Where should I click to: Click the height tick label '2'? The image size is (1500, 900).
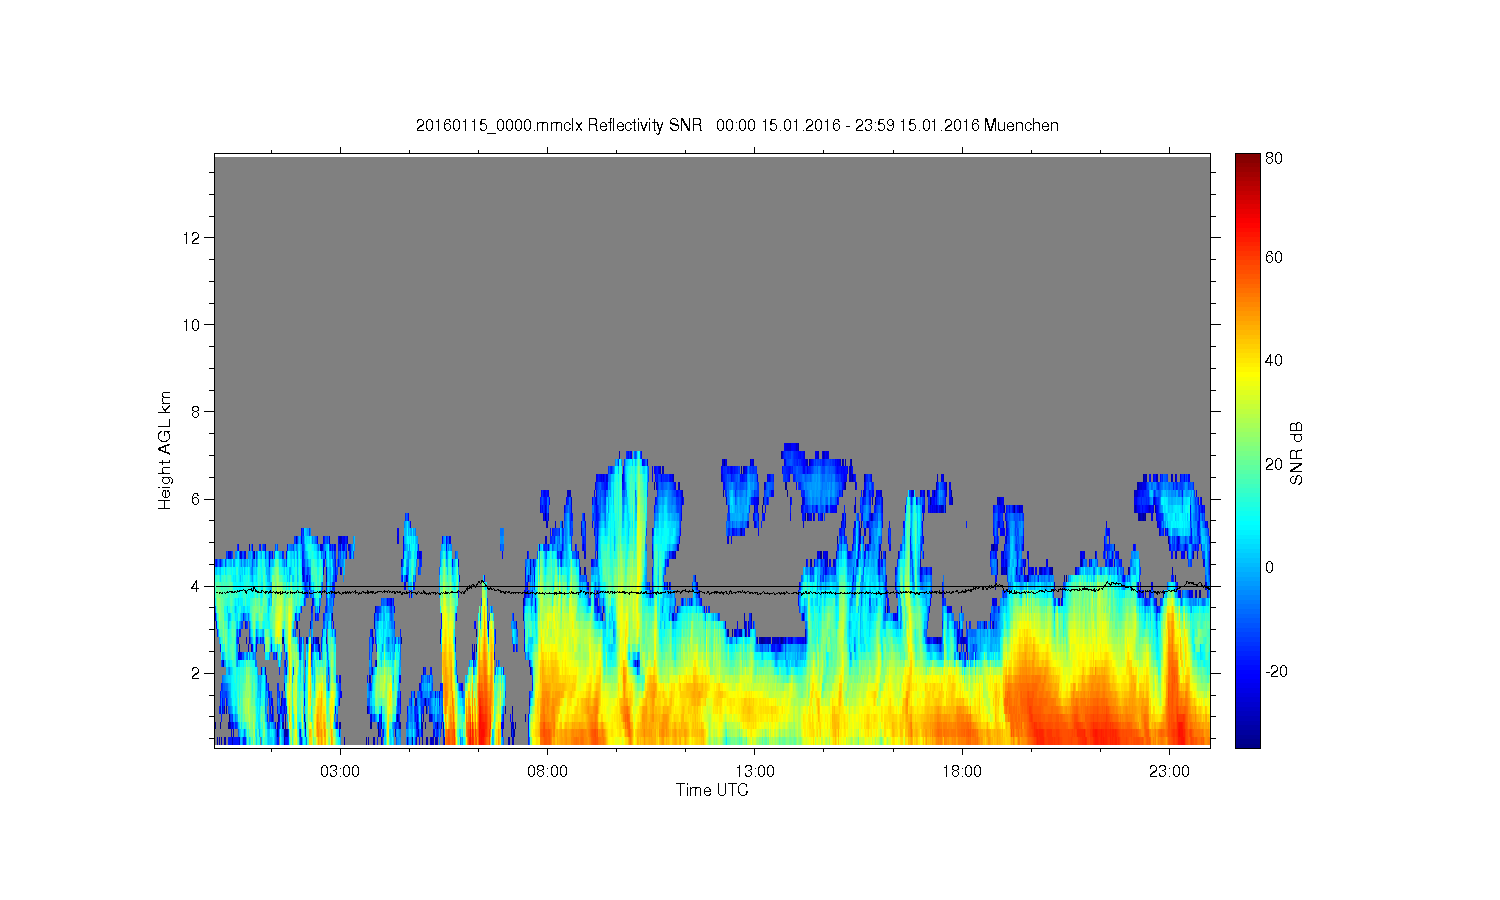(x=197, y=673)
